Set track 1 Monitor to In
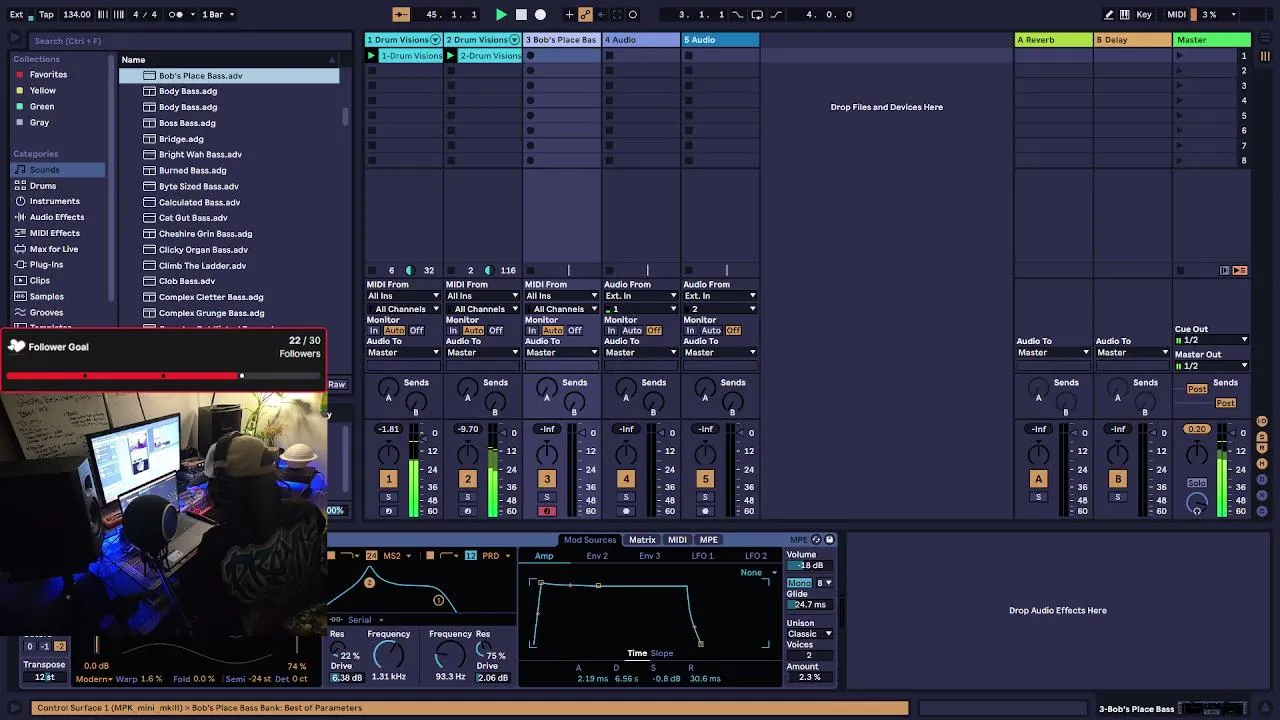 [x=374, y=331]
